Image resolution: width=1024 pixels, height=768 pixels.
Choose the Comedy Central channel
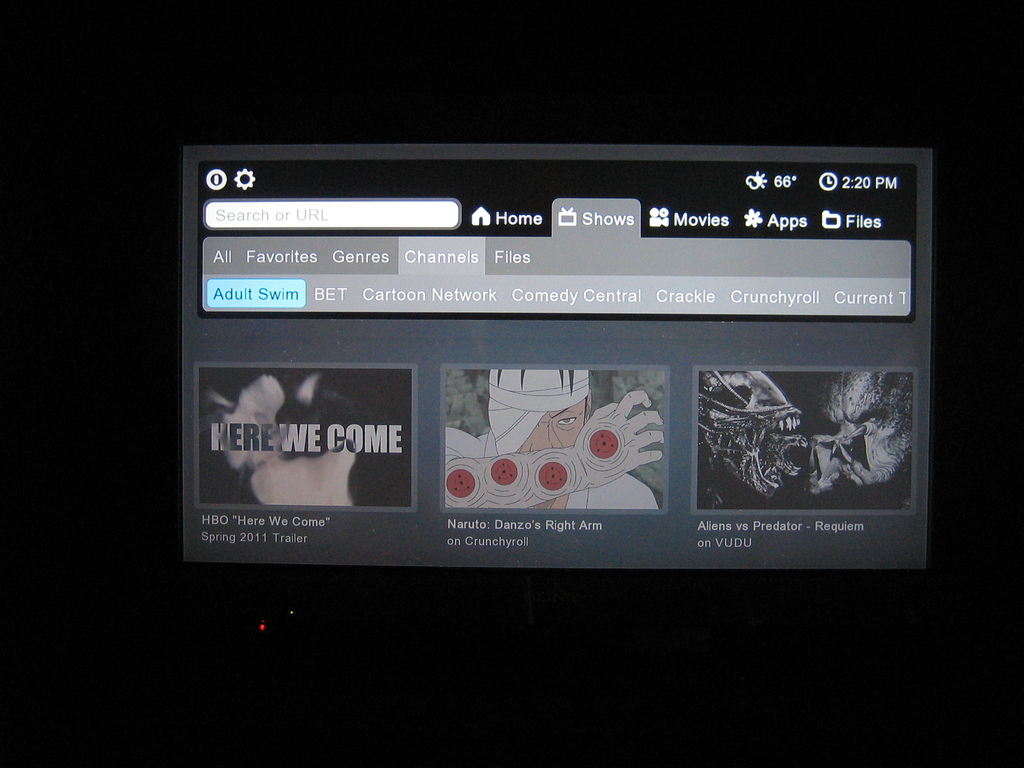pos(576,296)
